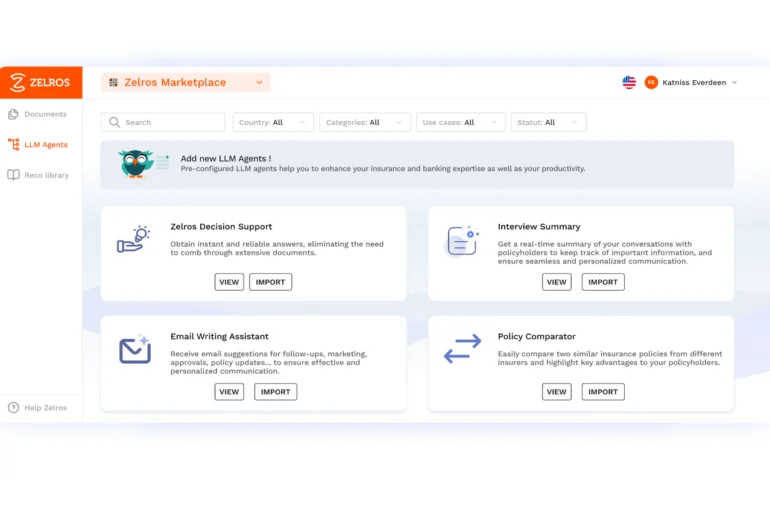770x510 pixels.
Task: Click the marketplace grid icon
Action: (x=113, y=82)
